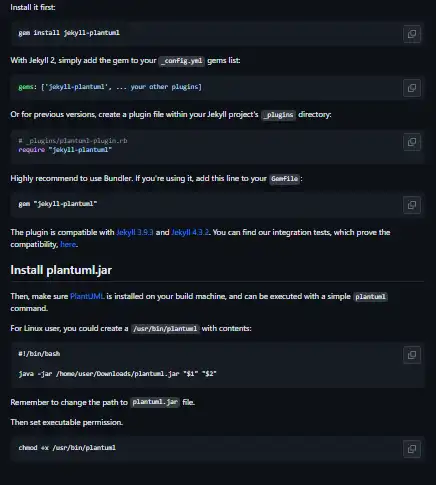Copy the chmod +x command
Viewport: 436px width, 485px height.
pyautogui.click(x=412, y=449)
